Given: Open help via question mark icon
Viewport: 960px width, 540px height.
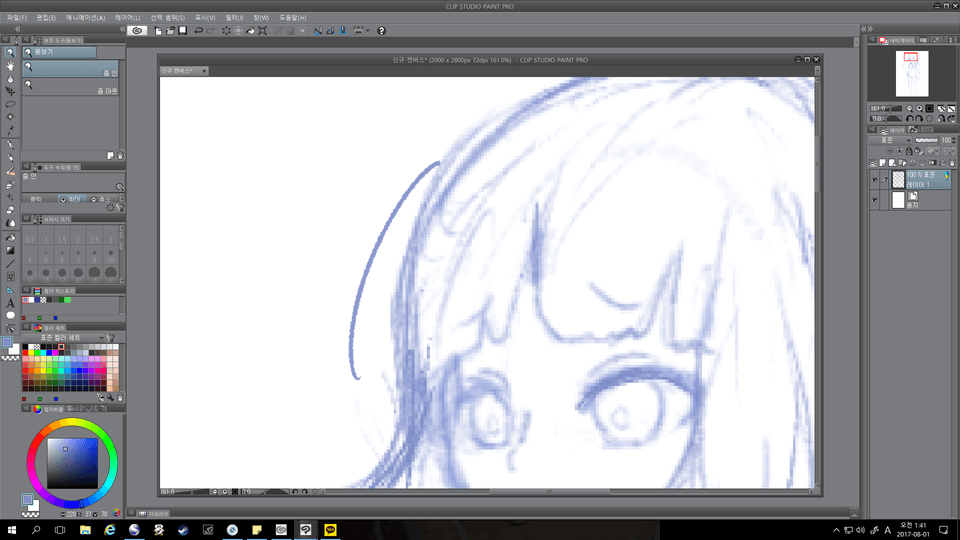Looking at the screenshot, I should tap(381, 31).
